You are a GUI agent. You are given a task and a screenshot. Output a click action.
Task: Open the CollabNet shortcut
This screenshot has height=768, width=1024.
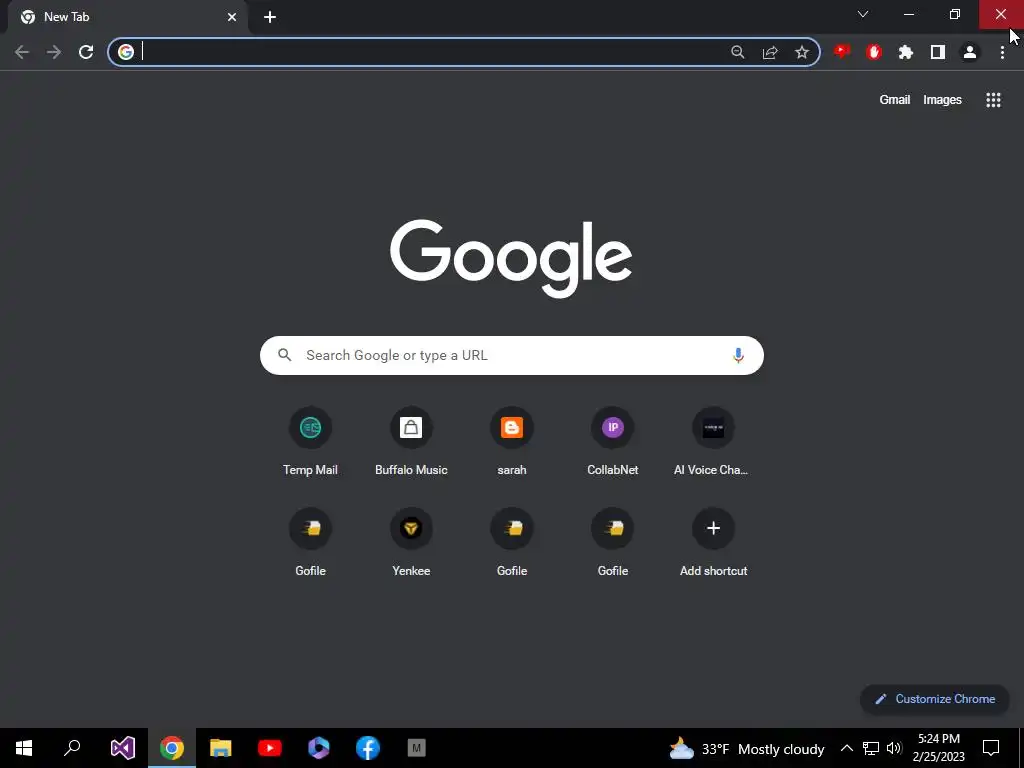point(613,441)
